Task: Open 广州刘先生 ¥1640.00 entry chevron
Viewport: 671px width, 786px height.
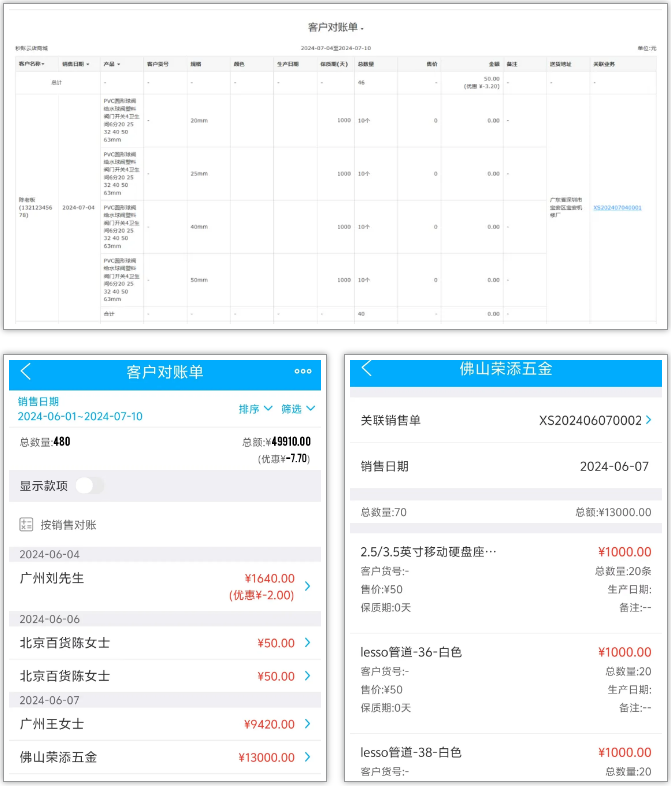Action: pos(308,586)
